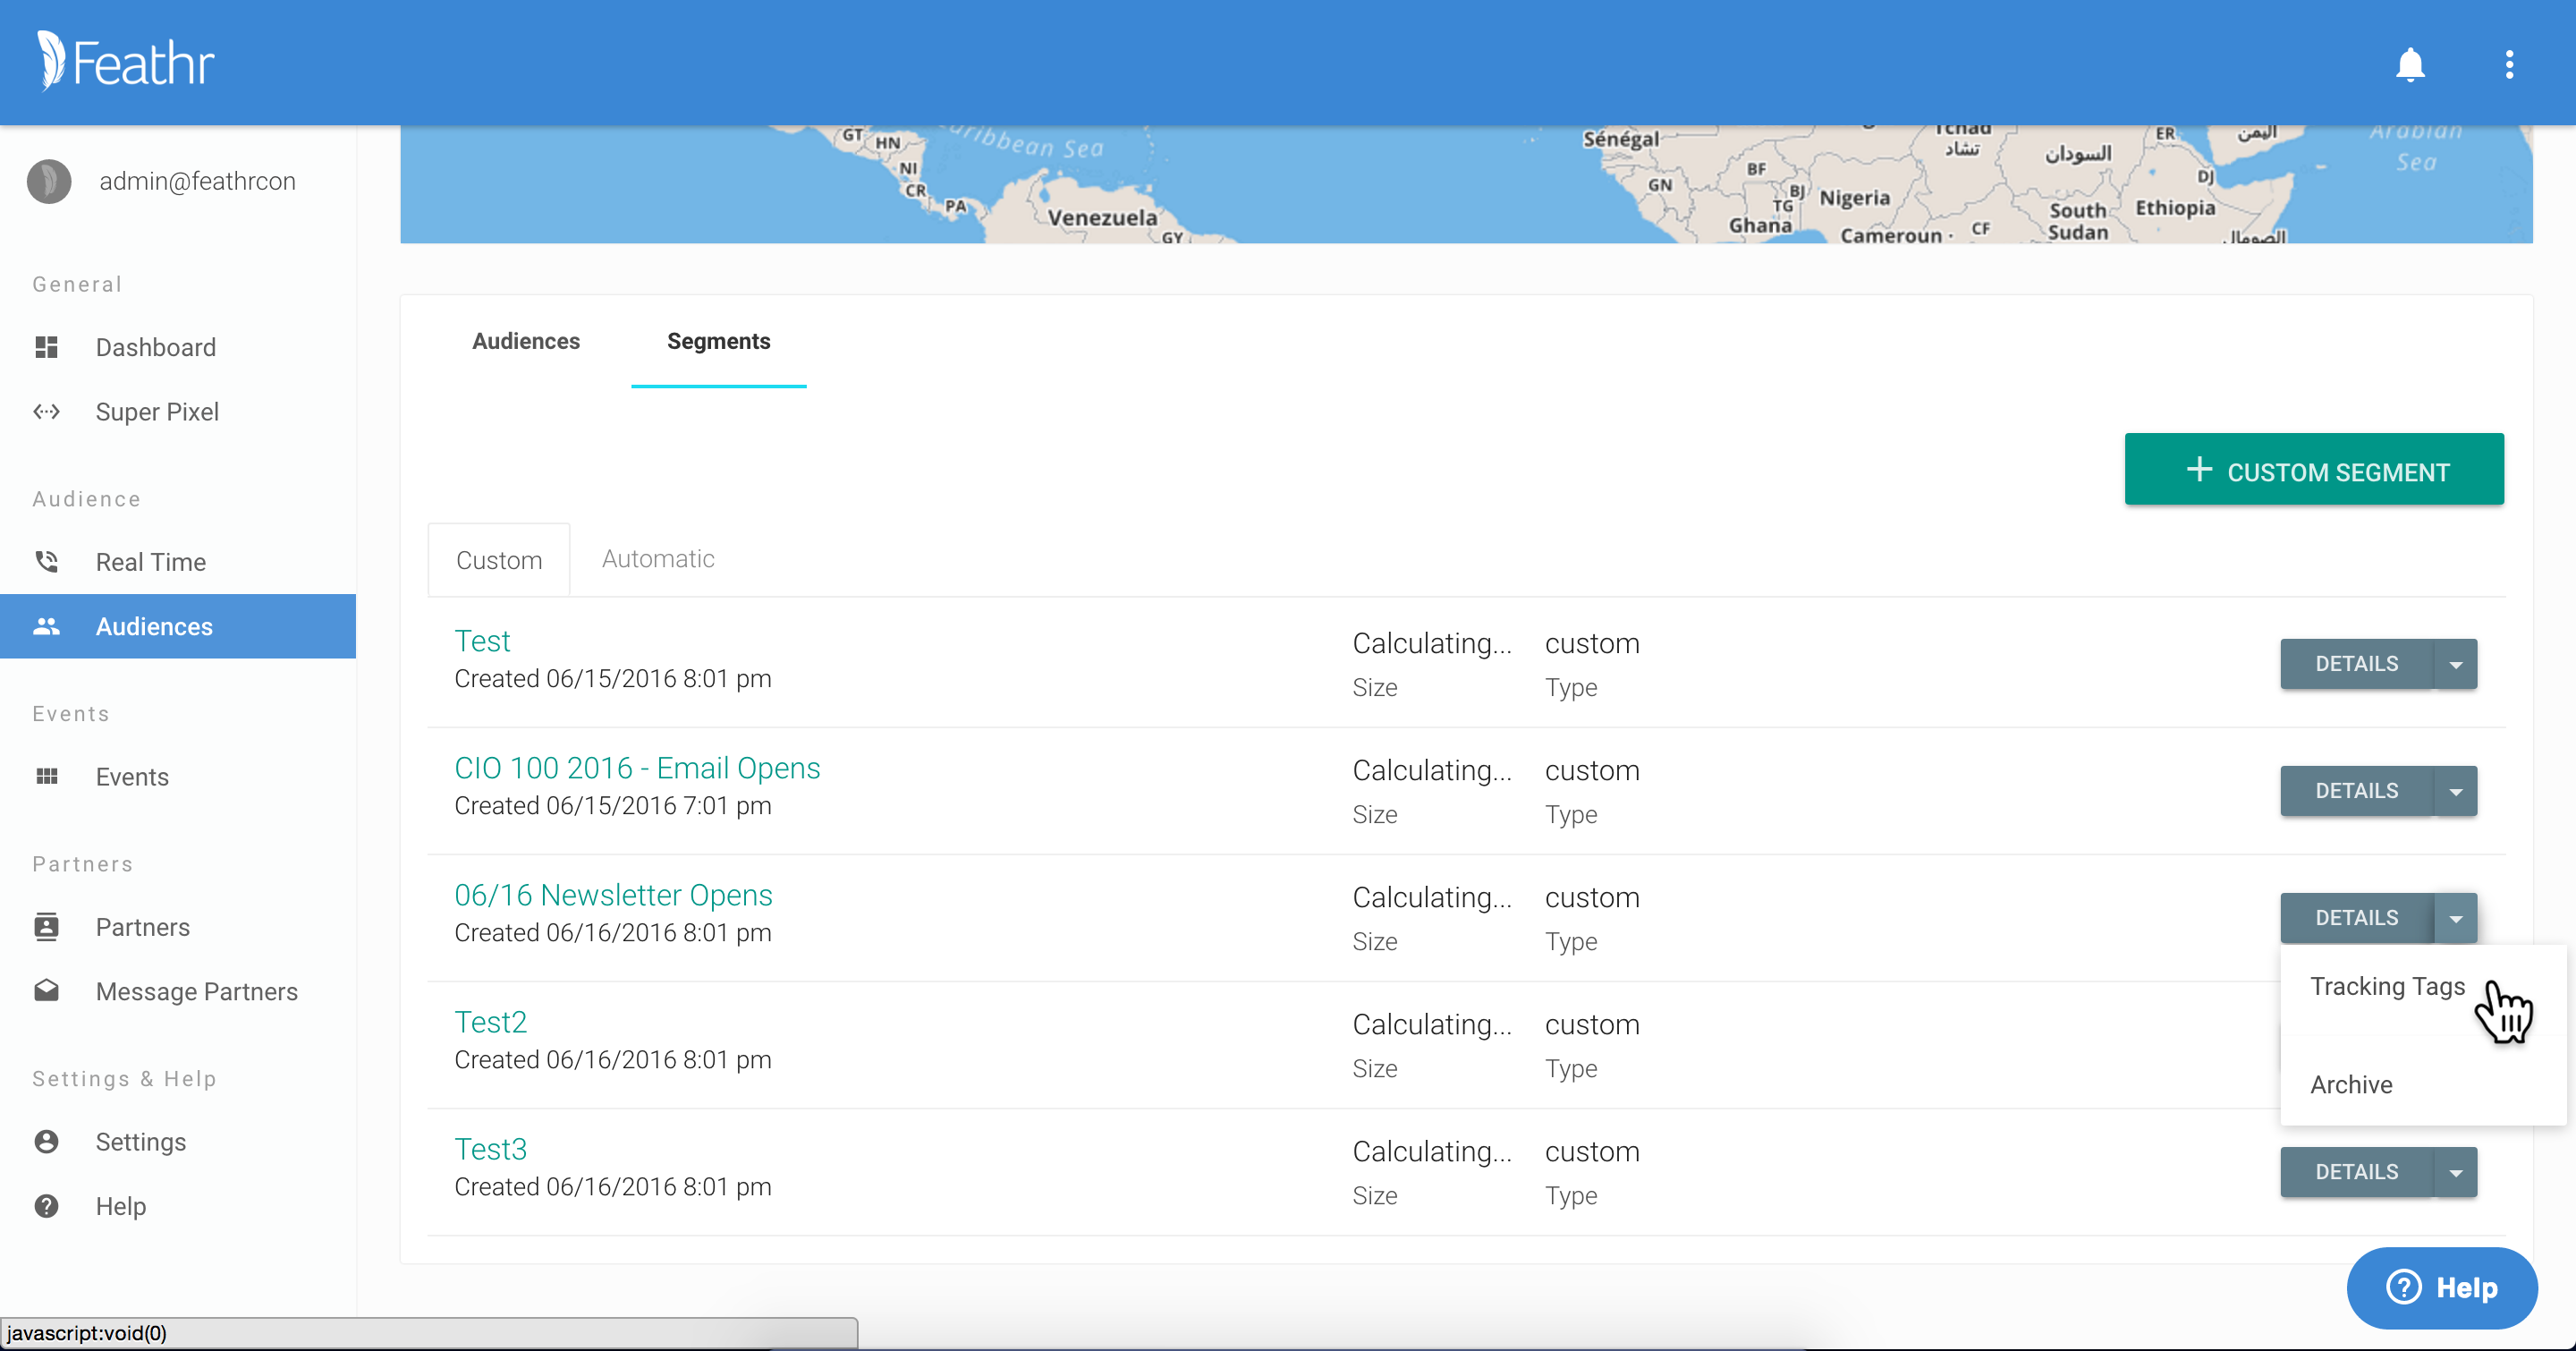2576x1351 pixels.
Task: Click the Message Partners envelope icon
Action: [x=47, y=991]
